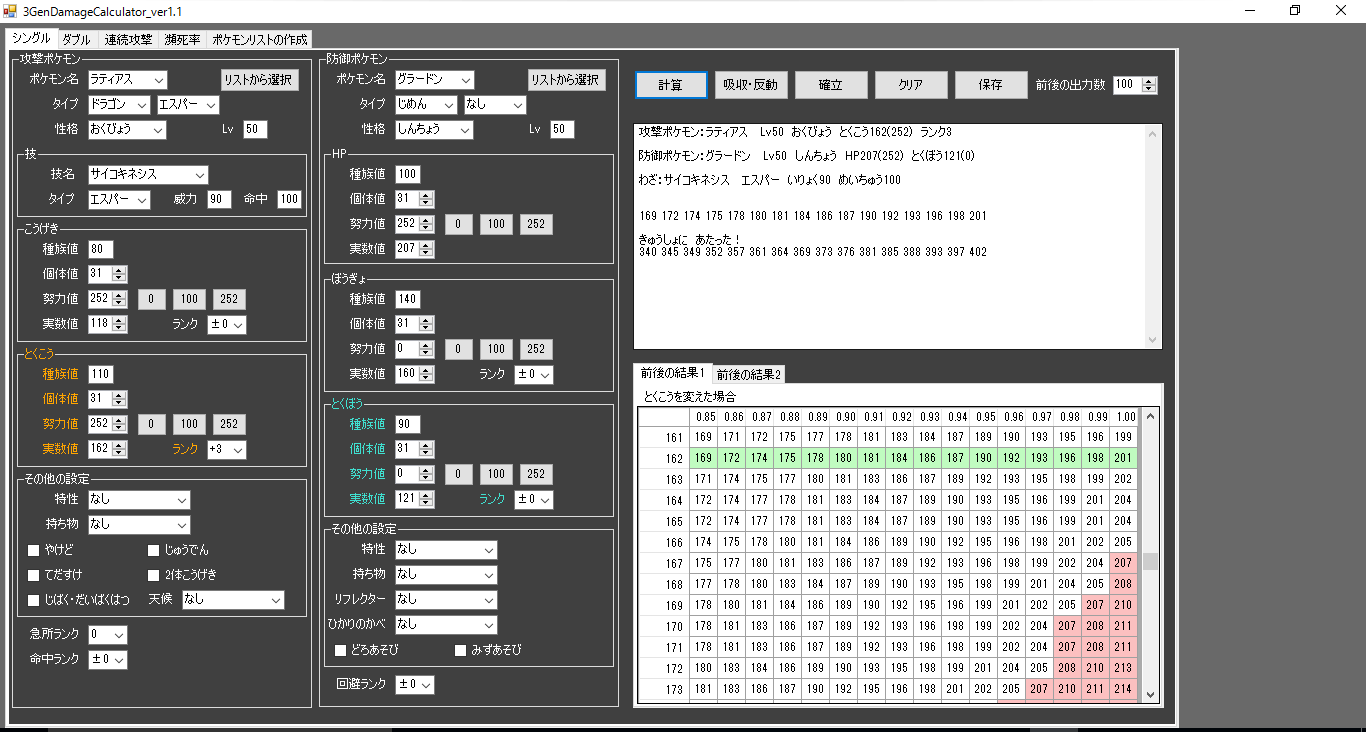Switch to the 瀕死率 tab
Viewport: 1366px width, 732px height.
coord(180,39)
